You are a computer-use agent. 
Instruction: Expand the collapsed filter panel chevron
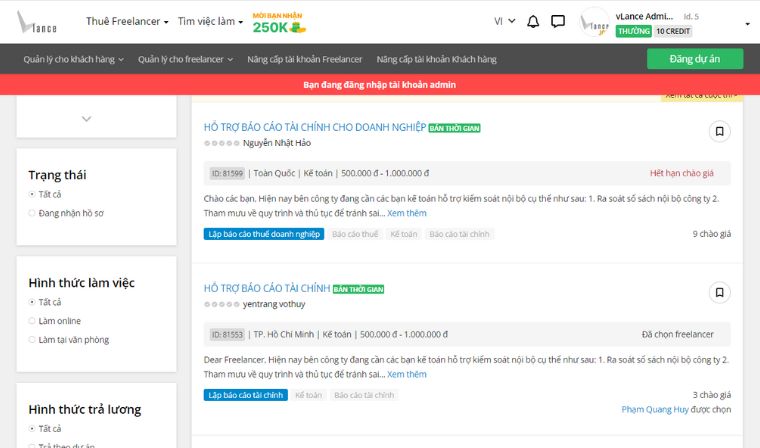pyautogui.click(x=86, y=119)
